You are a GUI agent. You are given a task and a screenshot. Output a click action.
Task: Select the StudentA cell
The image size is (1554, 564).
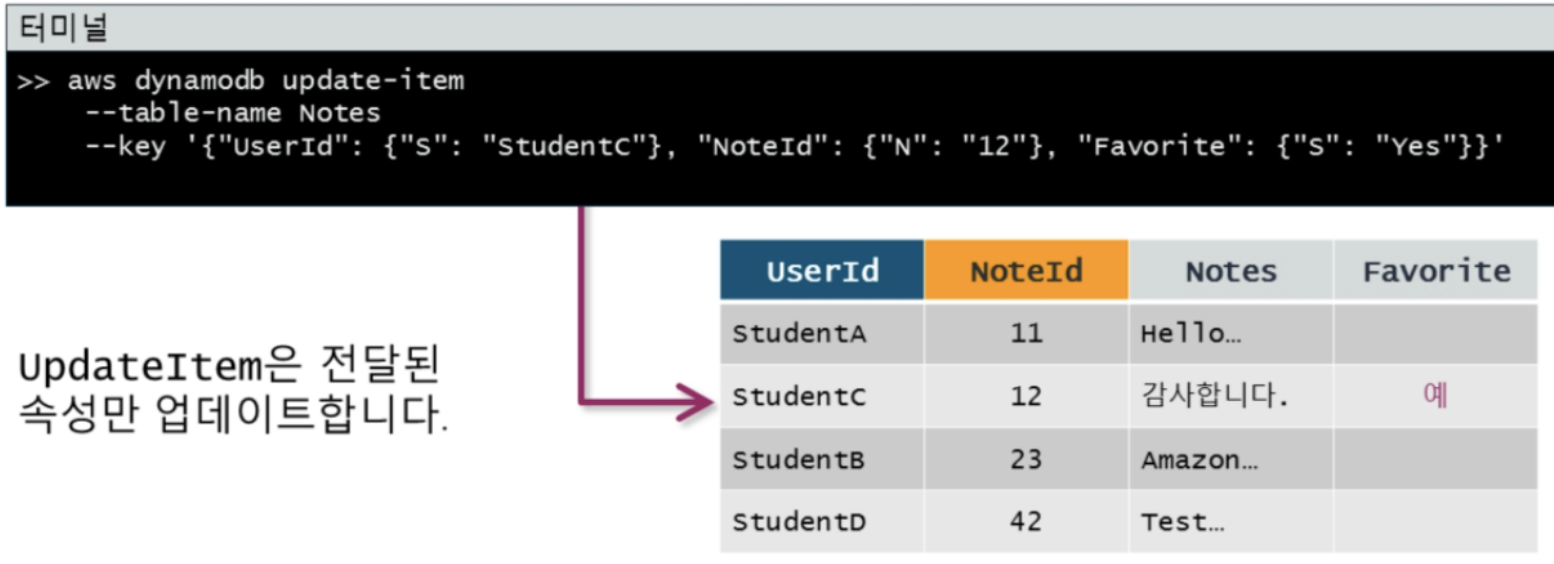[x=822, y=334]
